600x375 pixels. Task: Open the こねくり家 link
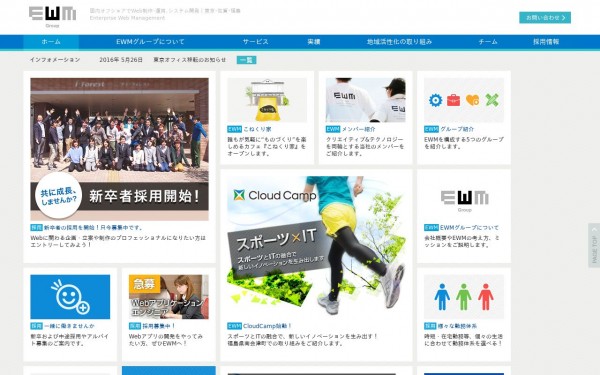pyautogui.click(x=257, y=129)
